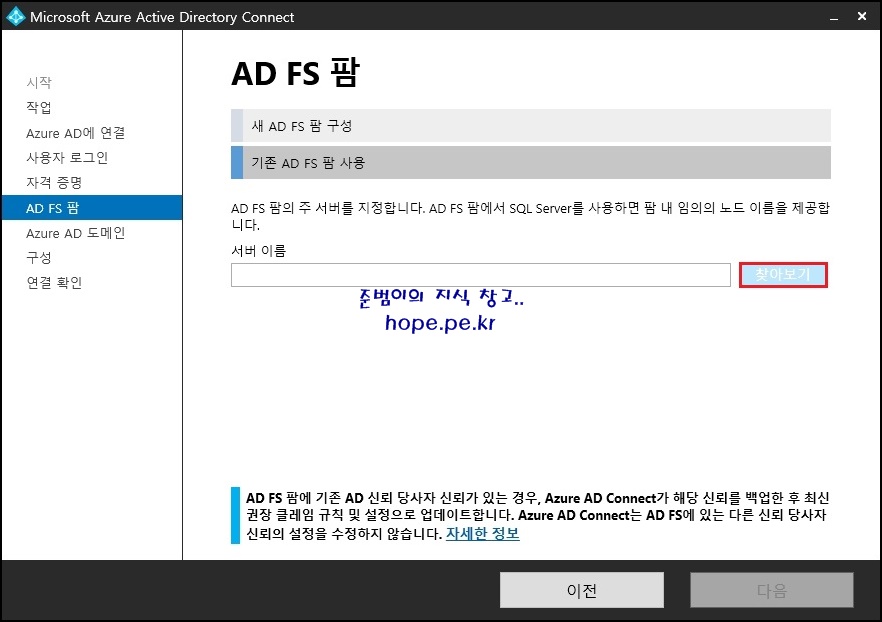Click the Microsoft Azure Active Directory Connect title
882x622 pixels.
pos(162,17)
